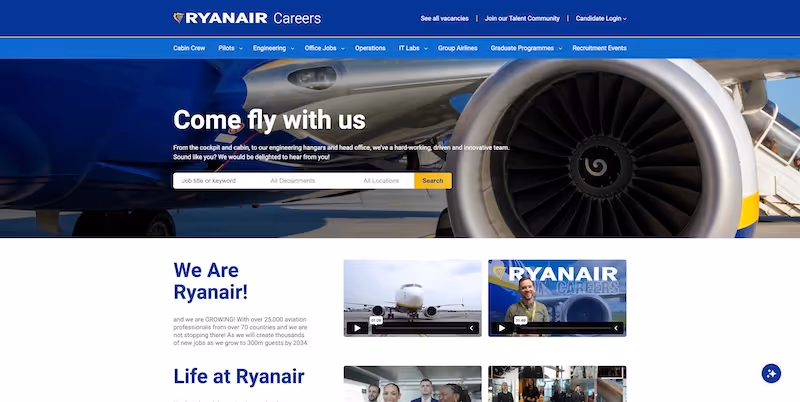The image size is (800, 402).
Task: Click the airplane video's collapse-controls chevron
Action: click(472, 328)
